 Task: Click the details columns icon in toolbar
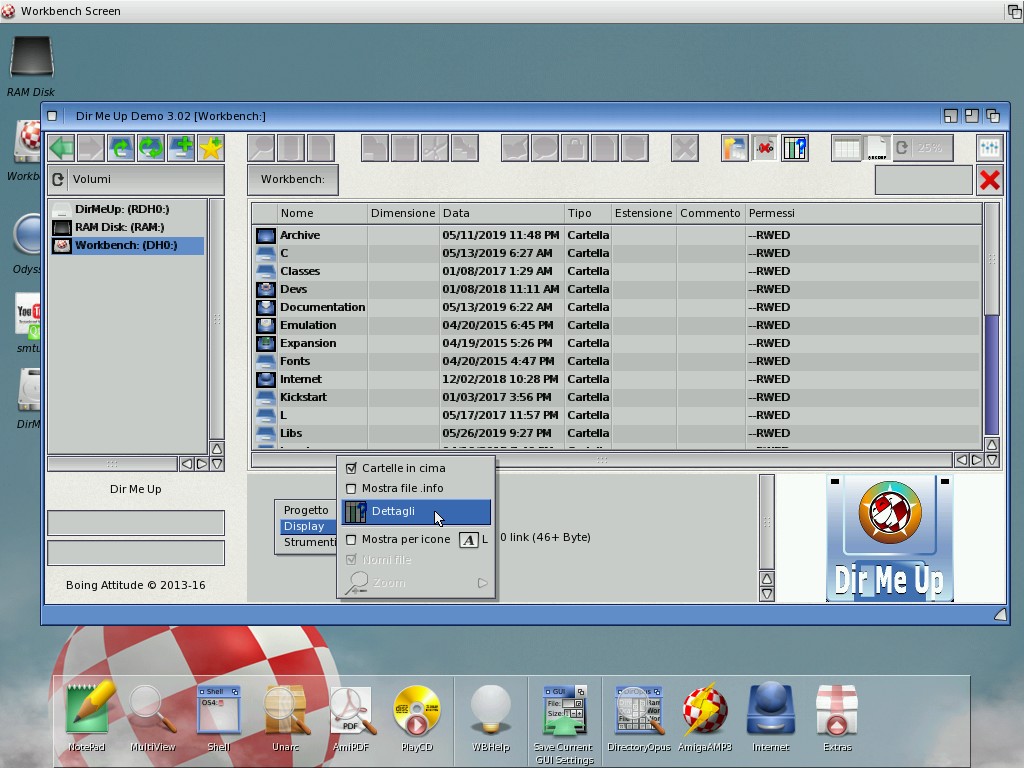[794, 148]
